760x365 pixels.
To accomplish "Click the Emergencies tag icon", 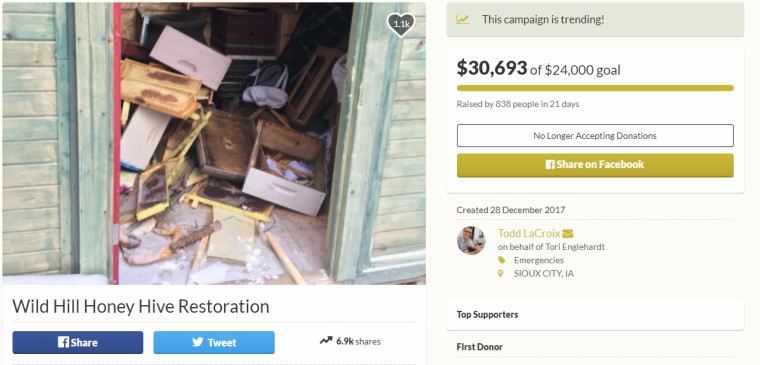I will tap(501, 260).
